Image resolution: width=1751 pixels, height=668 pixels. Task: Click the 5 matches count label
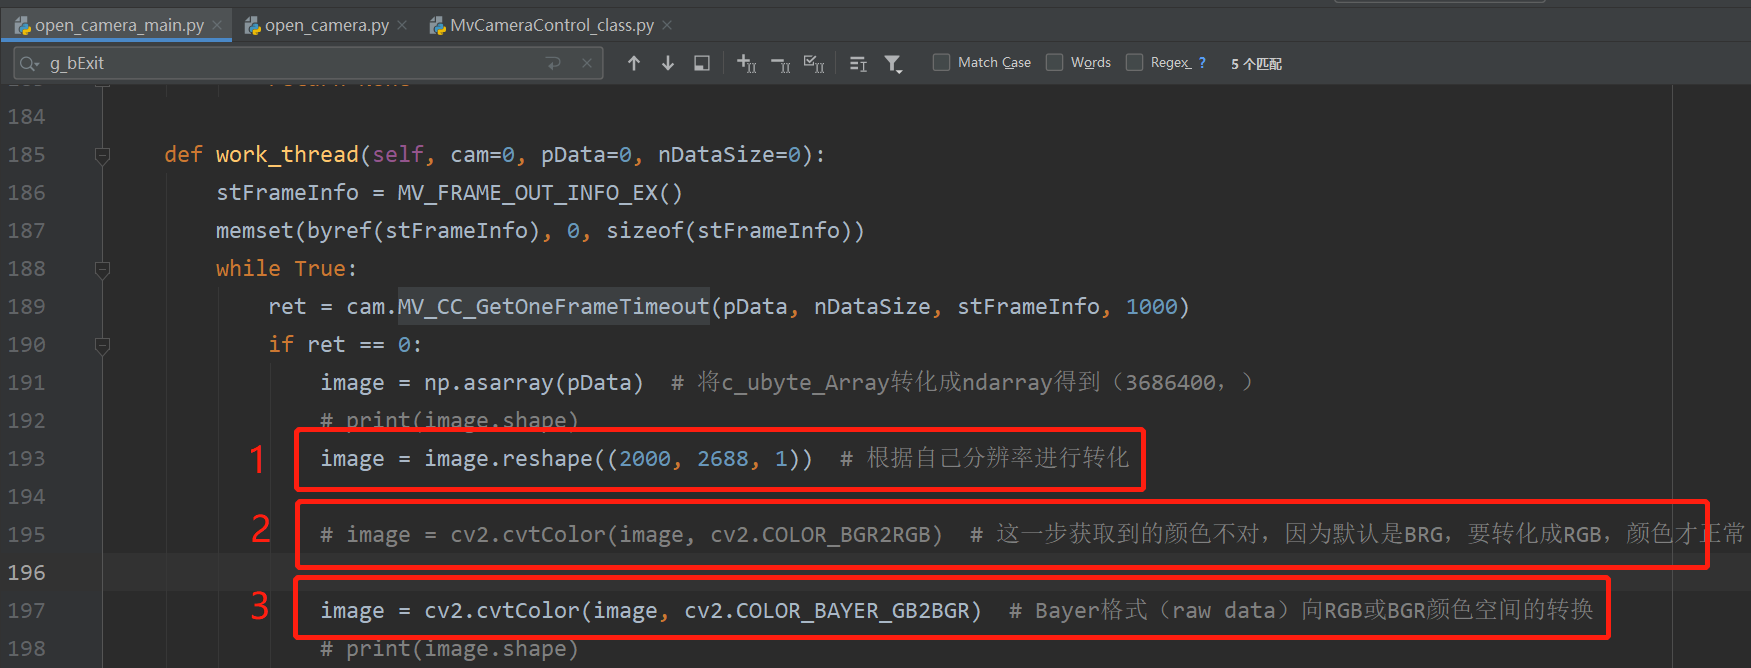click(1256, 63)
